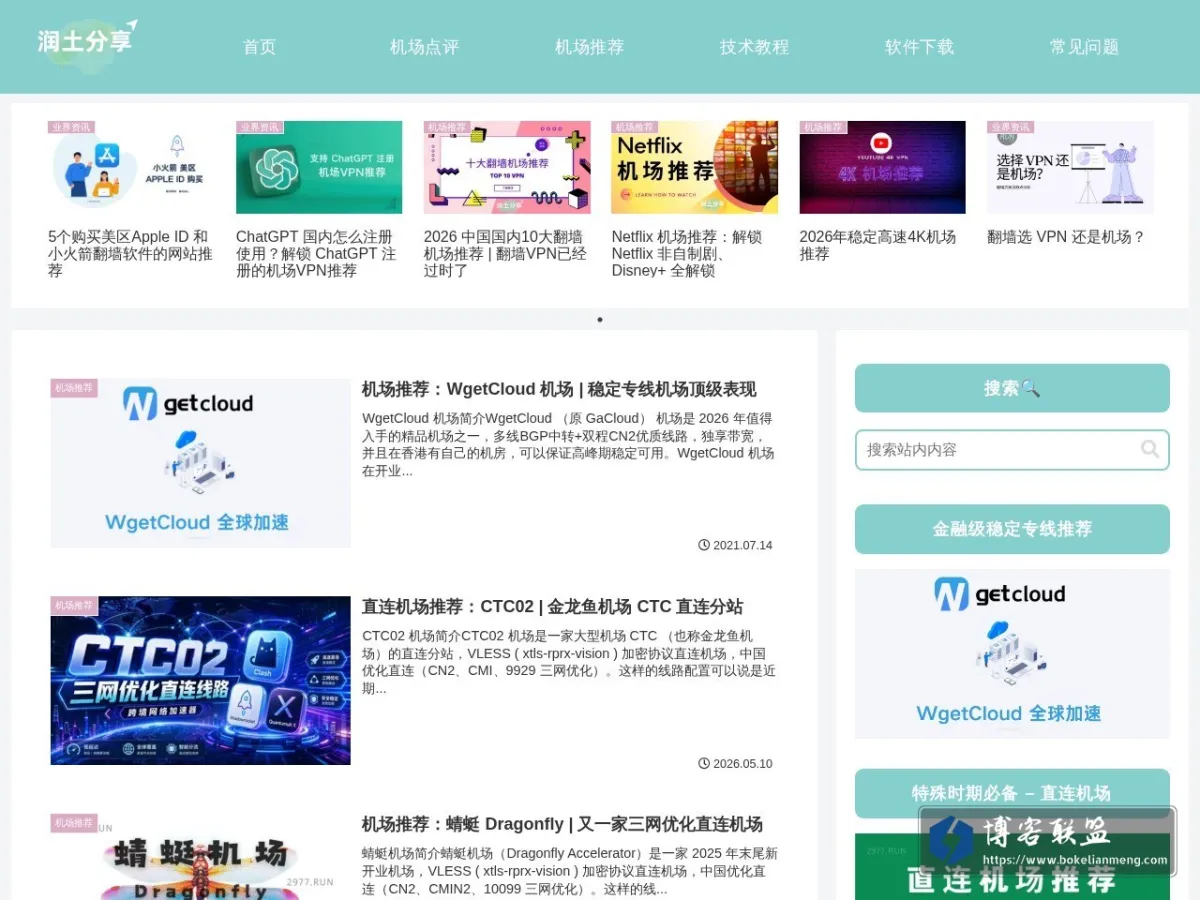Click the 搜索 sidebar heading button
Screen dimensions: 1200x900
[x=1012, y=388]
